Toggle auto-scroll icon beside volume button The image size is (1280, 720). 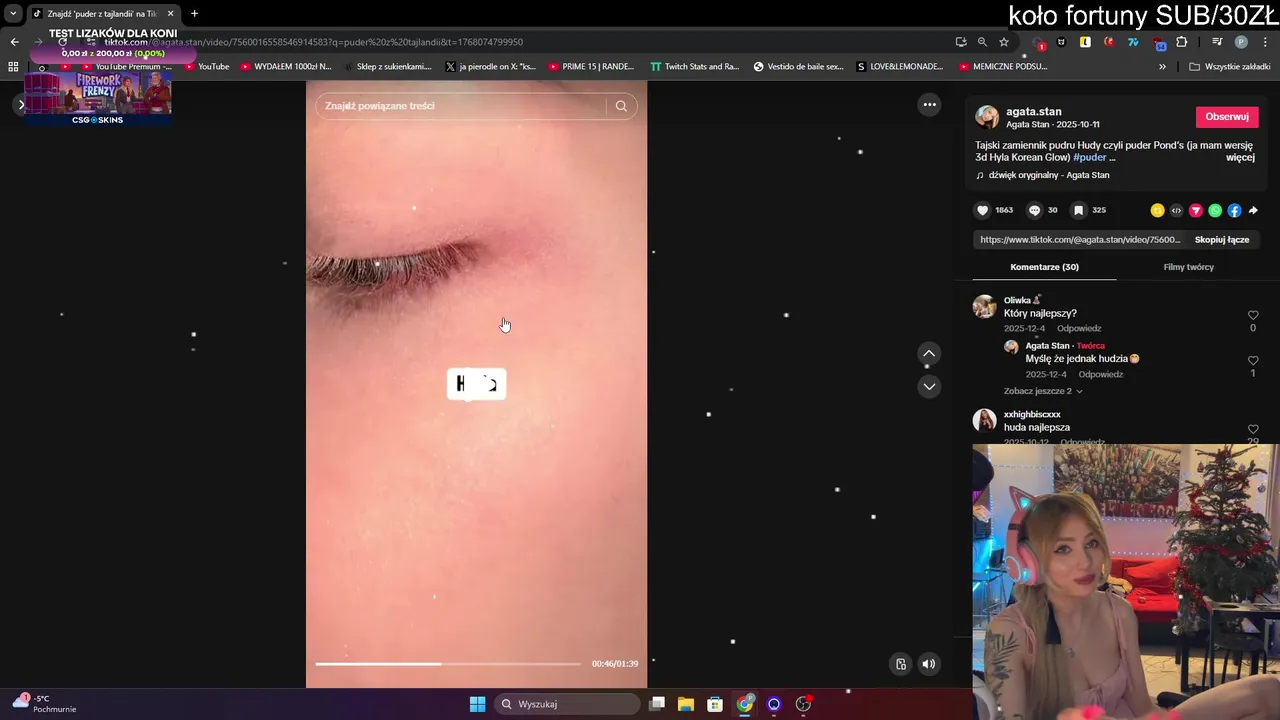click(x=901, y=664)
